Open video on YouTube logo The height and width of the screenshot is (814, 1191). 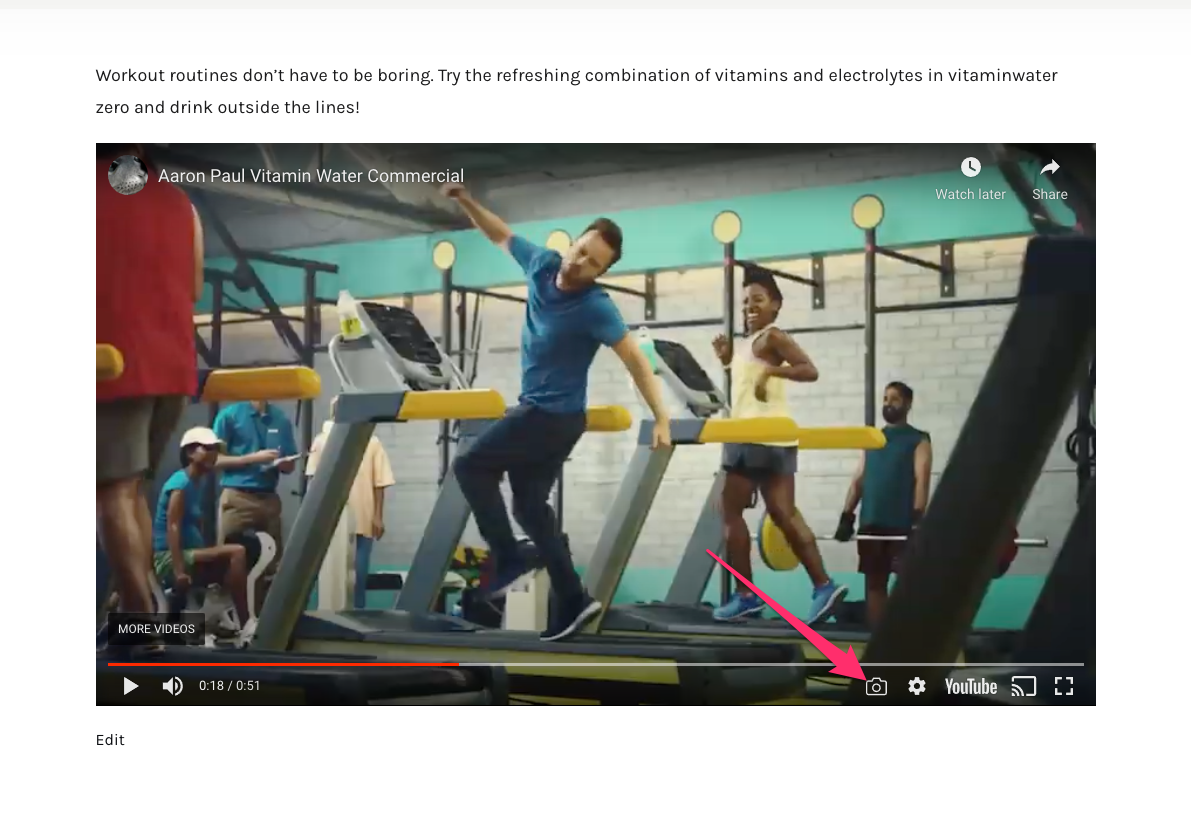pyautogui.click(x=971, y=686)
